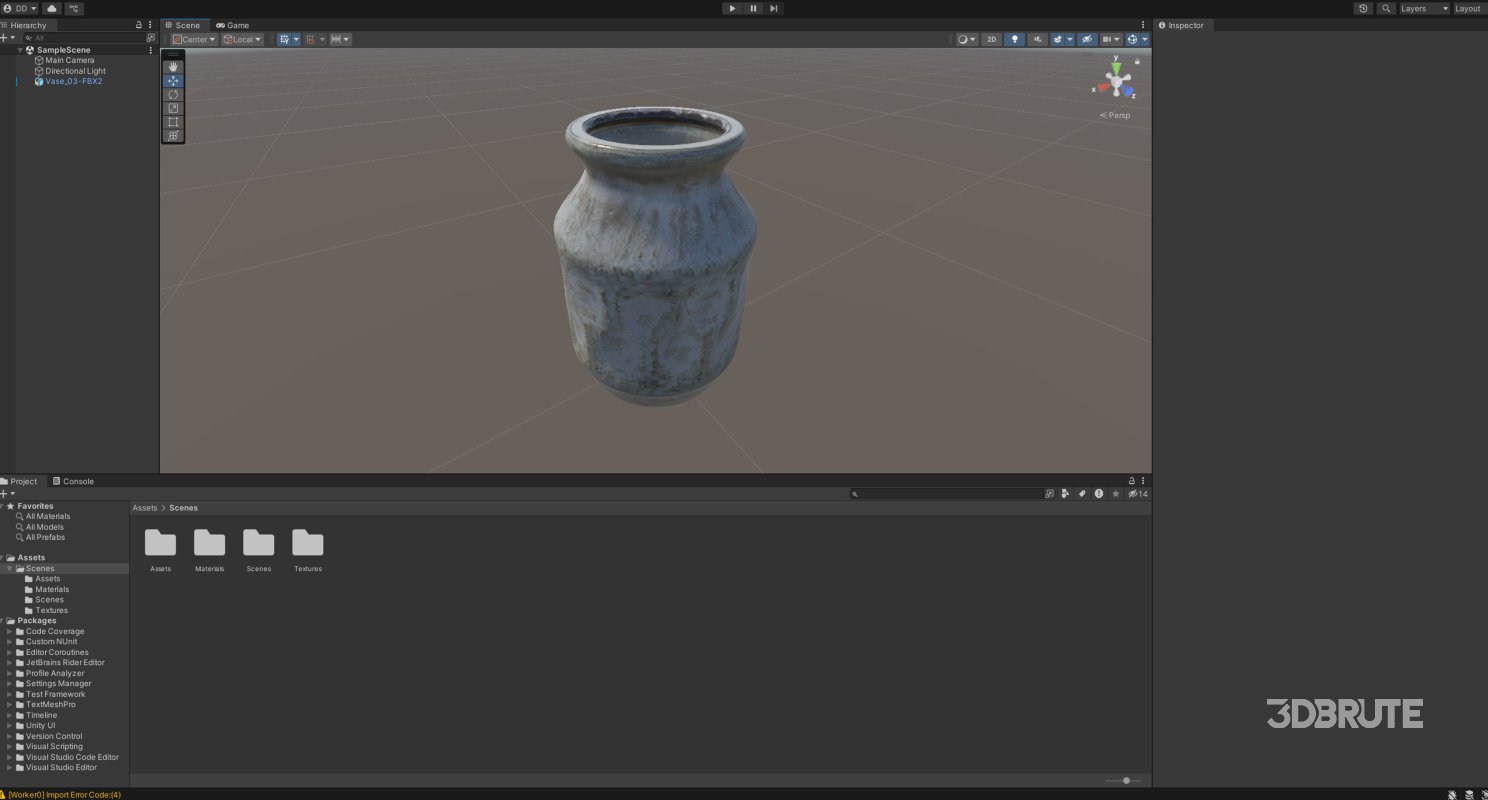Select the Scale tool

(172, 107)
